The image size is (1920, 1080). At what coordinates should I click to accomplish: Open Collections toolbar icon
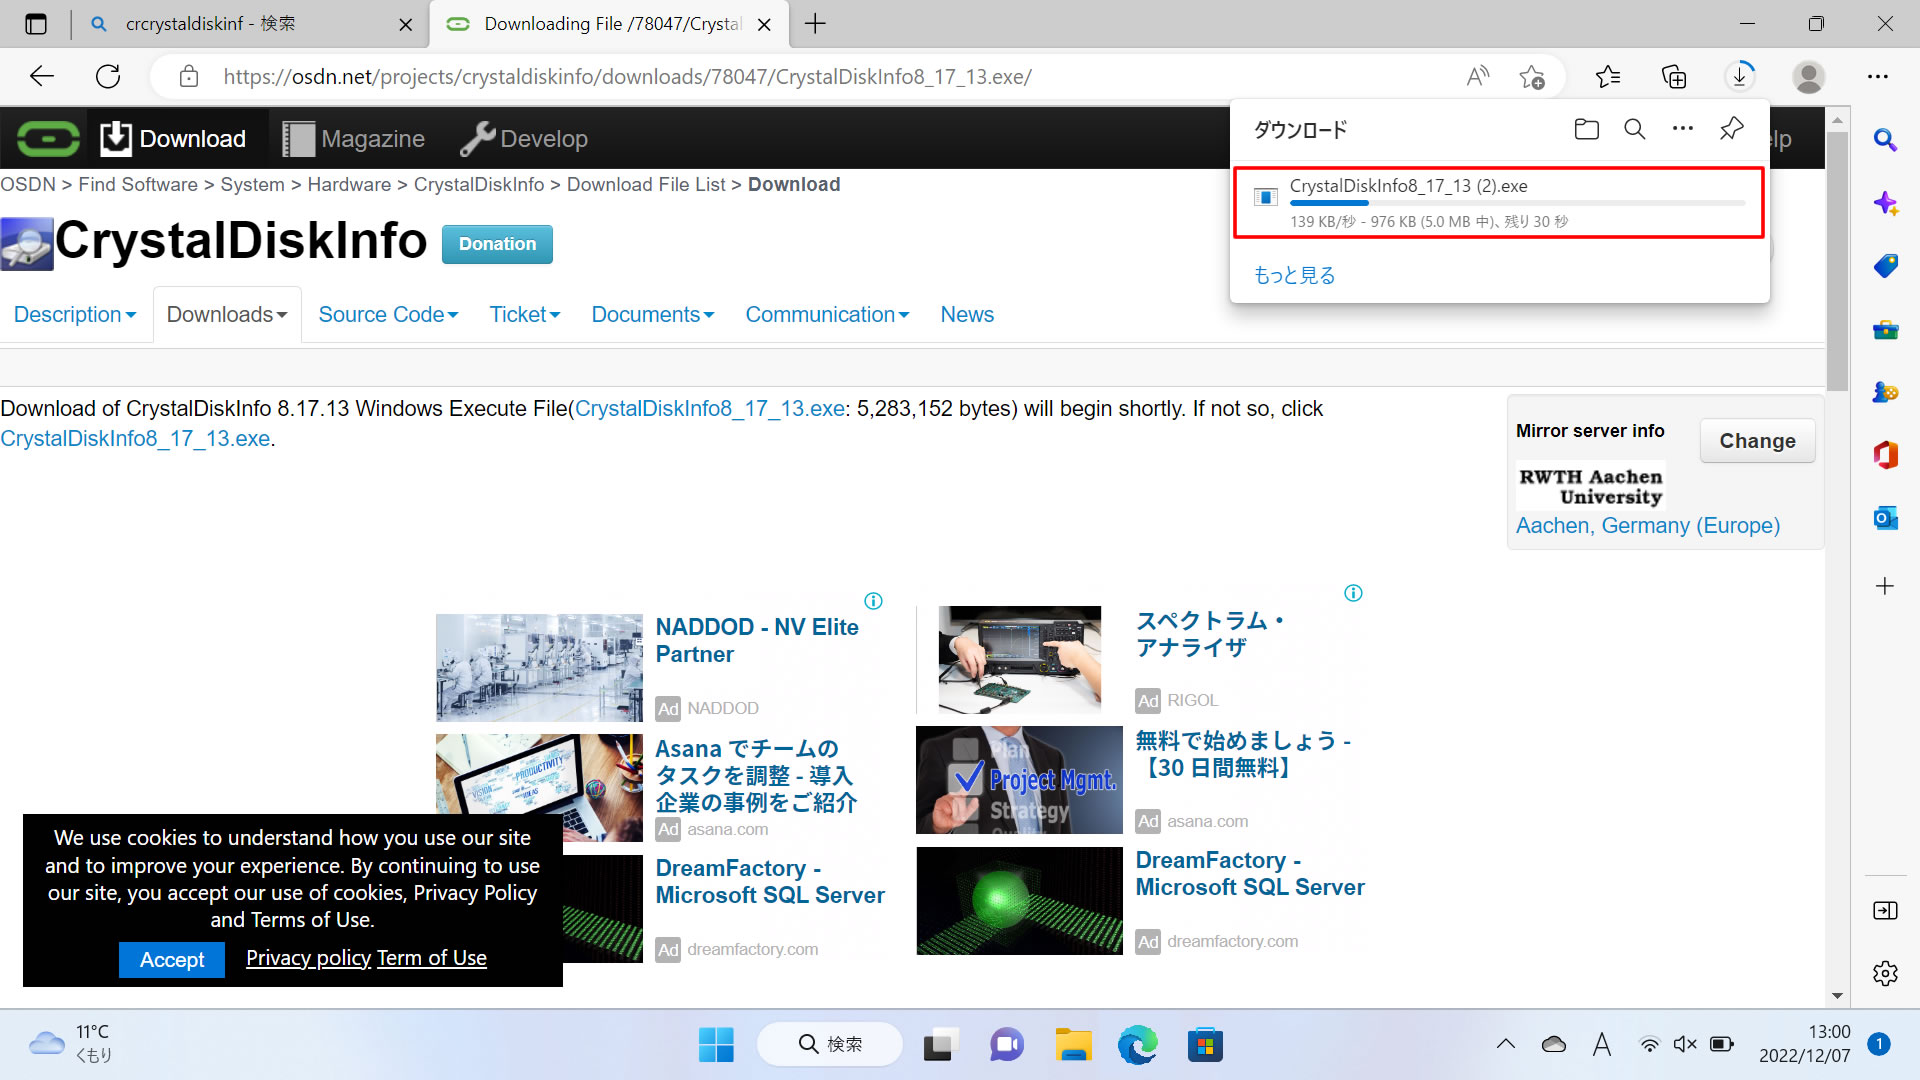tap(1674, 76)
